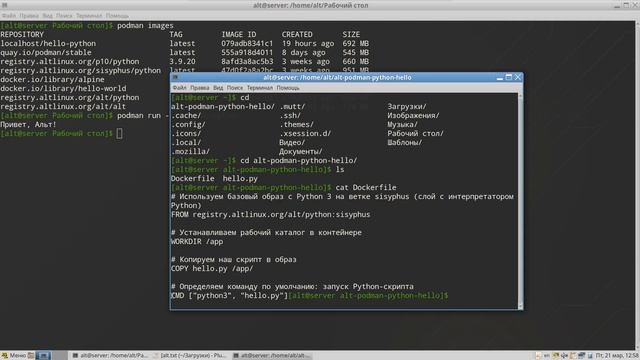The image size is (640, 360).
Task: Click docker.io/library/alpine repository text
Action: (52, 79)
